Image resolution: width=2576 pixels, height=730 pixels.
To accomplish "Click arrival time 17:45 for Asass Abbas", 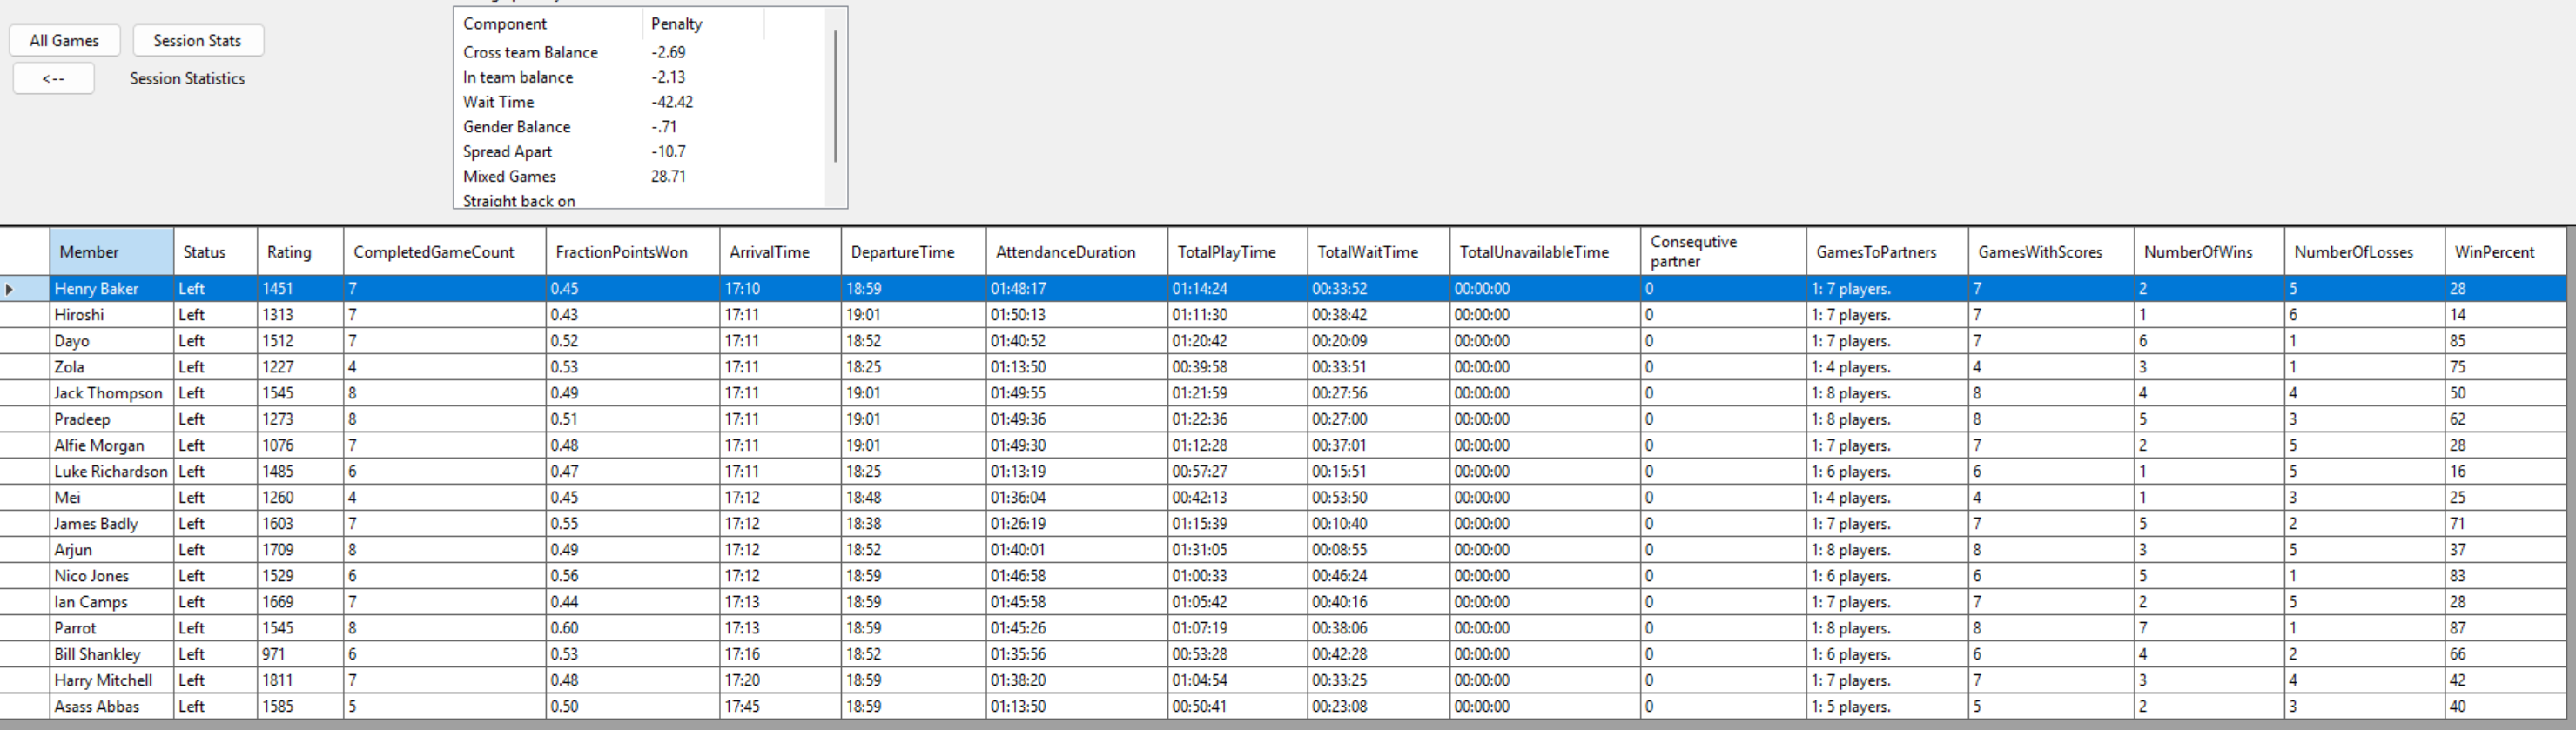I will point(780,706).
